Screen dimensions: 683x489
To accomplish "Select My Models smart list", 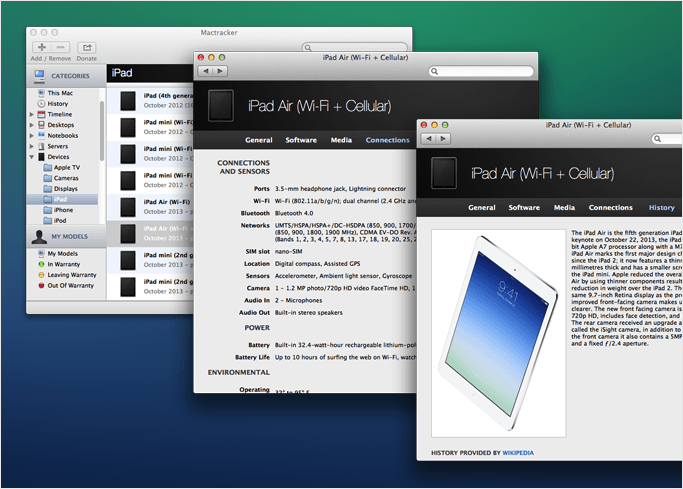I will (x=62, y=253).
